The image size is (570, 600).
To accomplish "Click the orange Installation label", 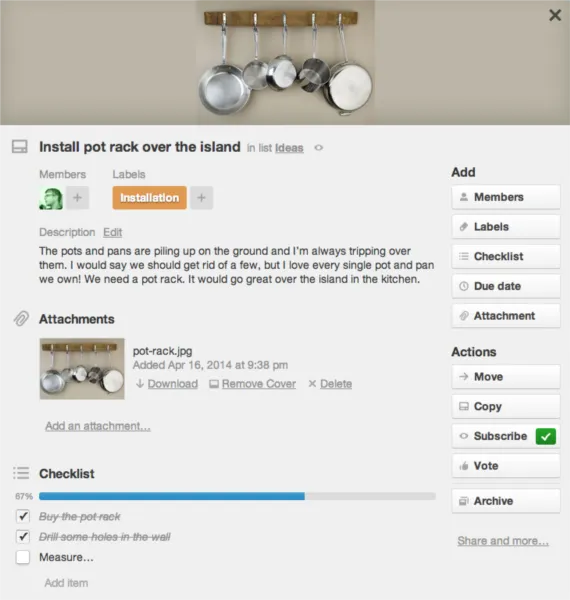I will [x=150, y=198].
